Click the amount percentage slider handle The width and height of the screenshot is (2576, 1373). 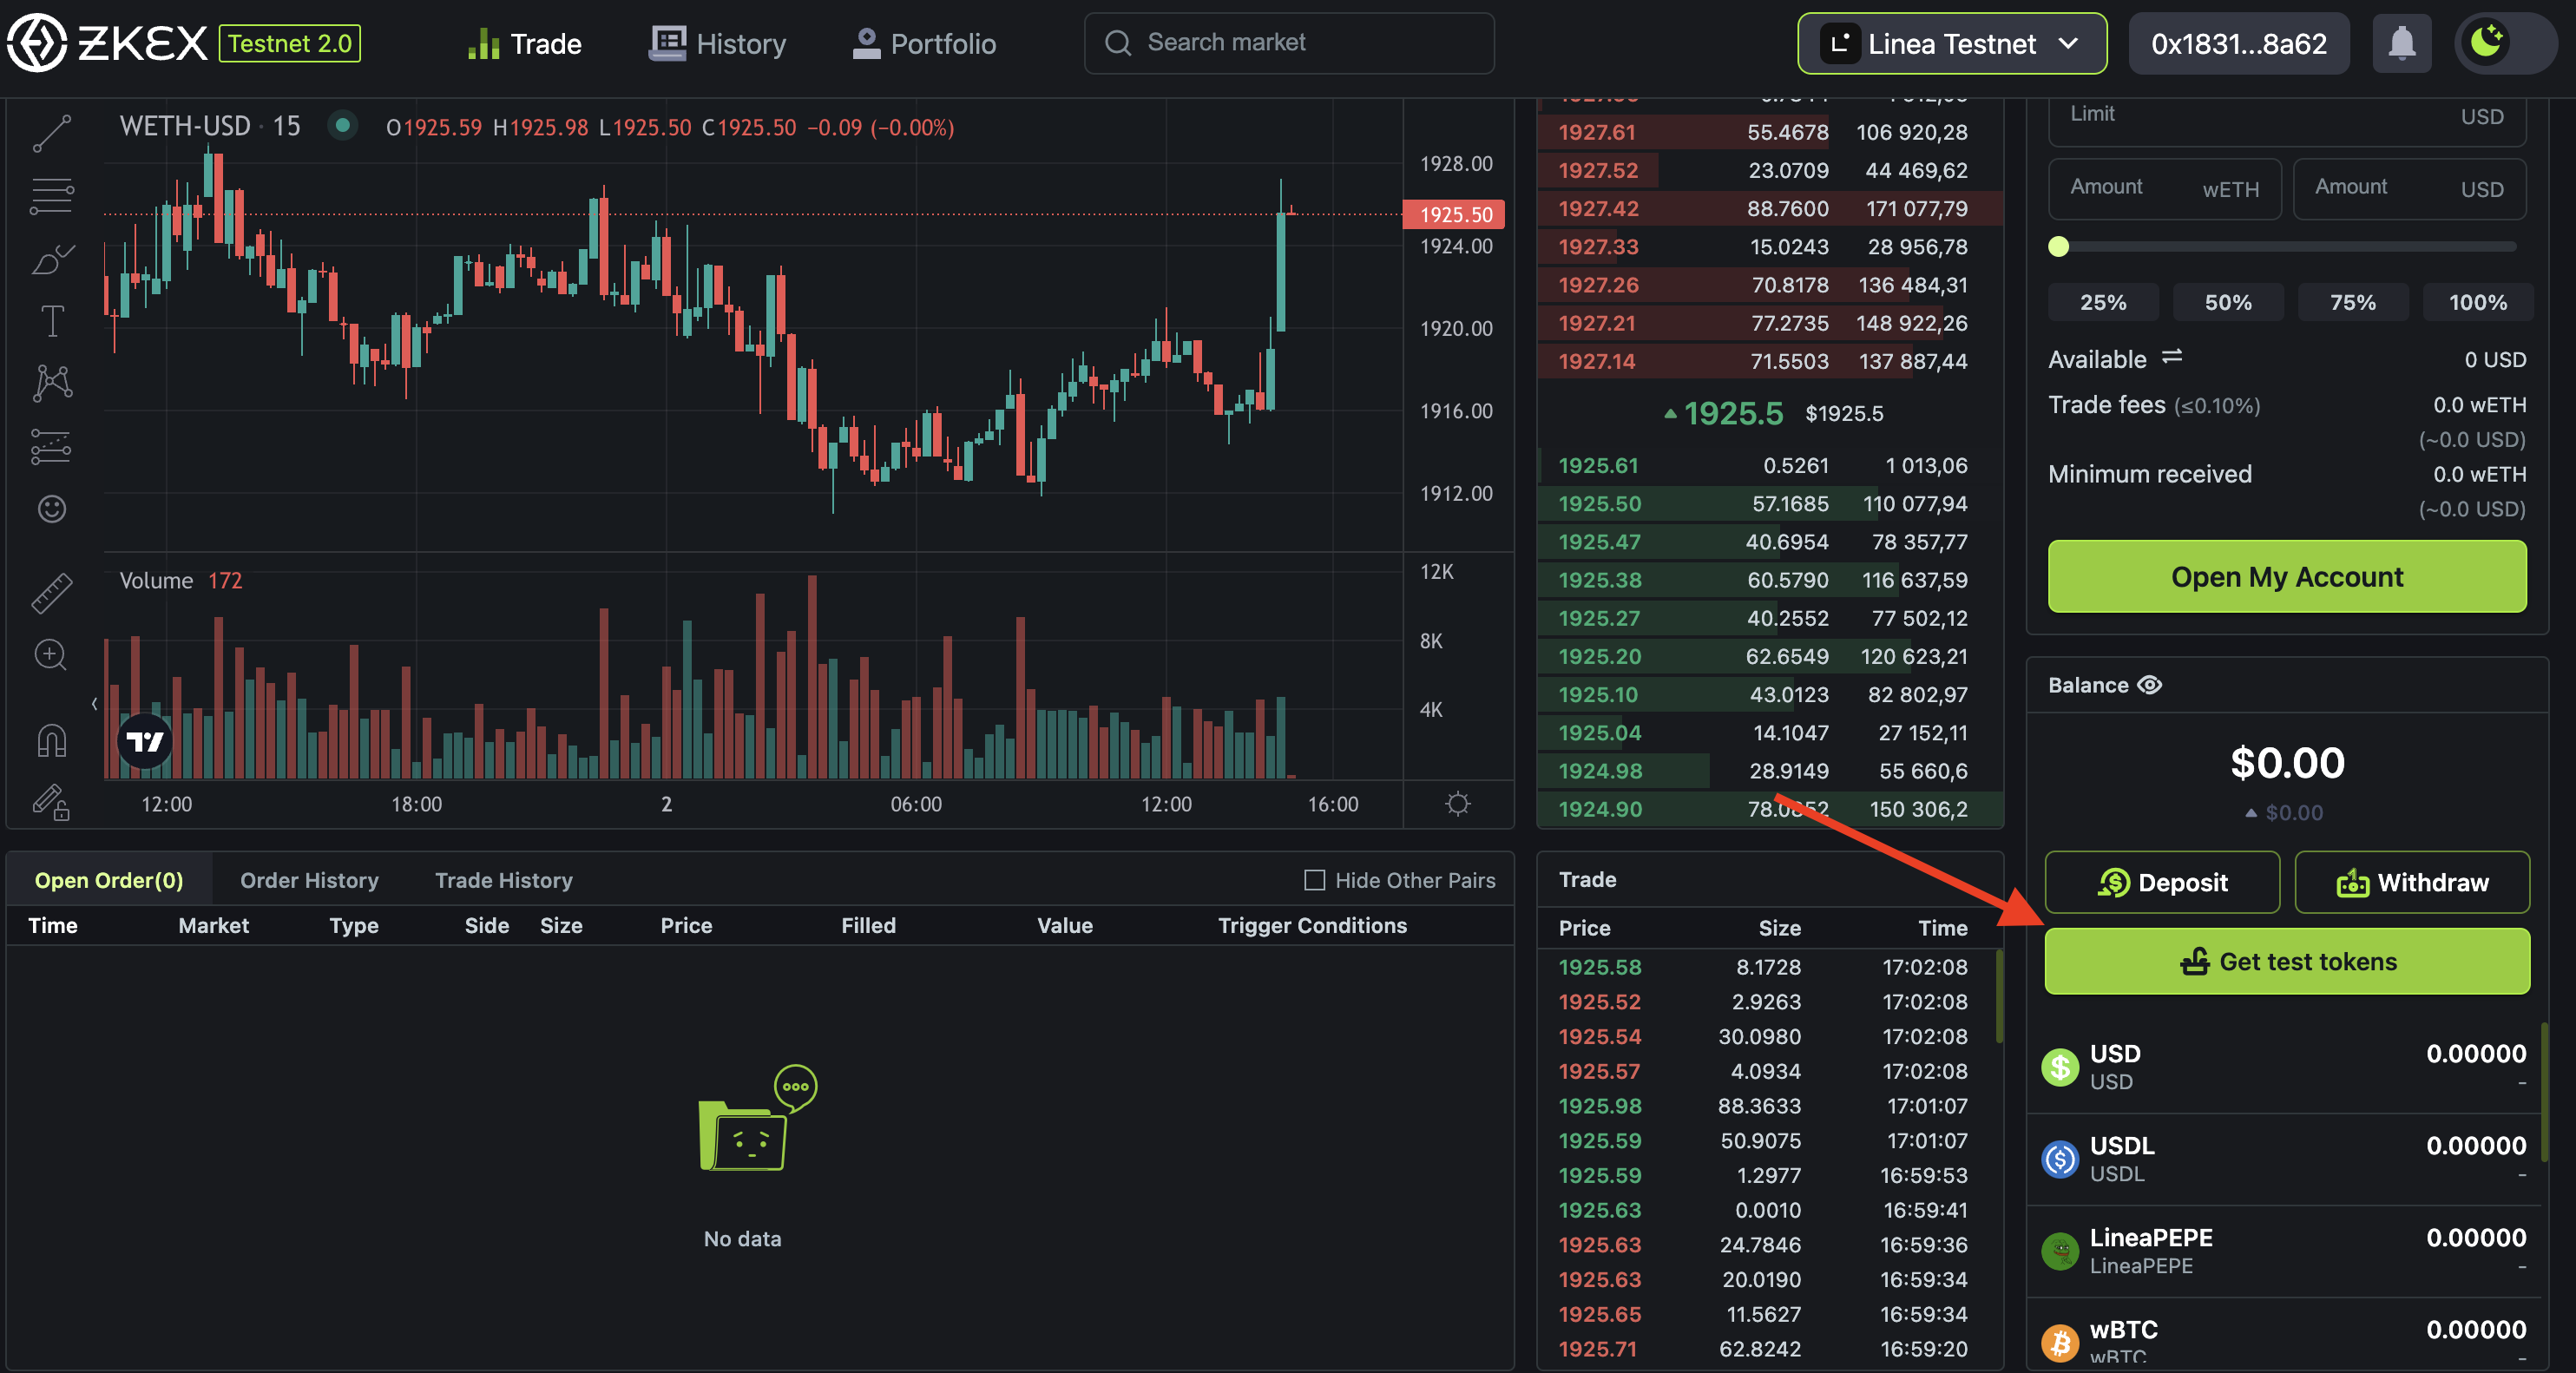(x=2058, y=247)
